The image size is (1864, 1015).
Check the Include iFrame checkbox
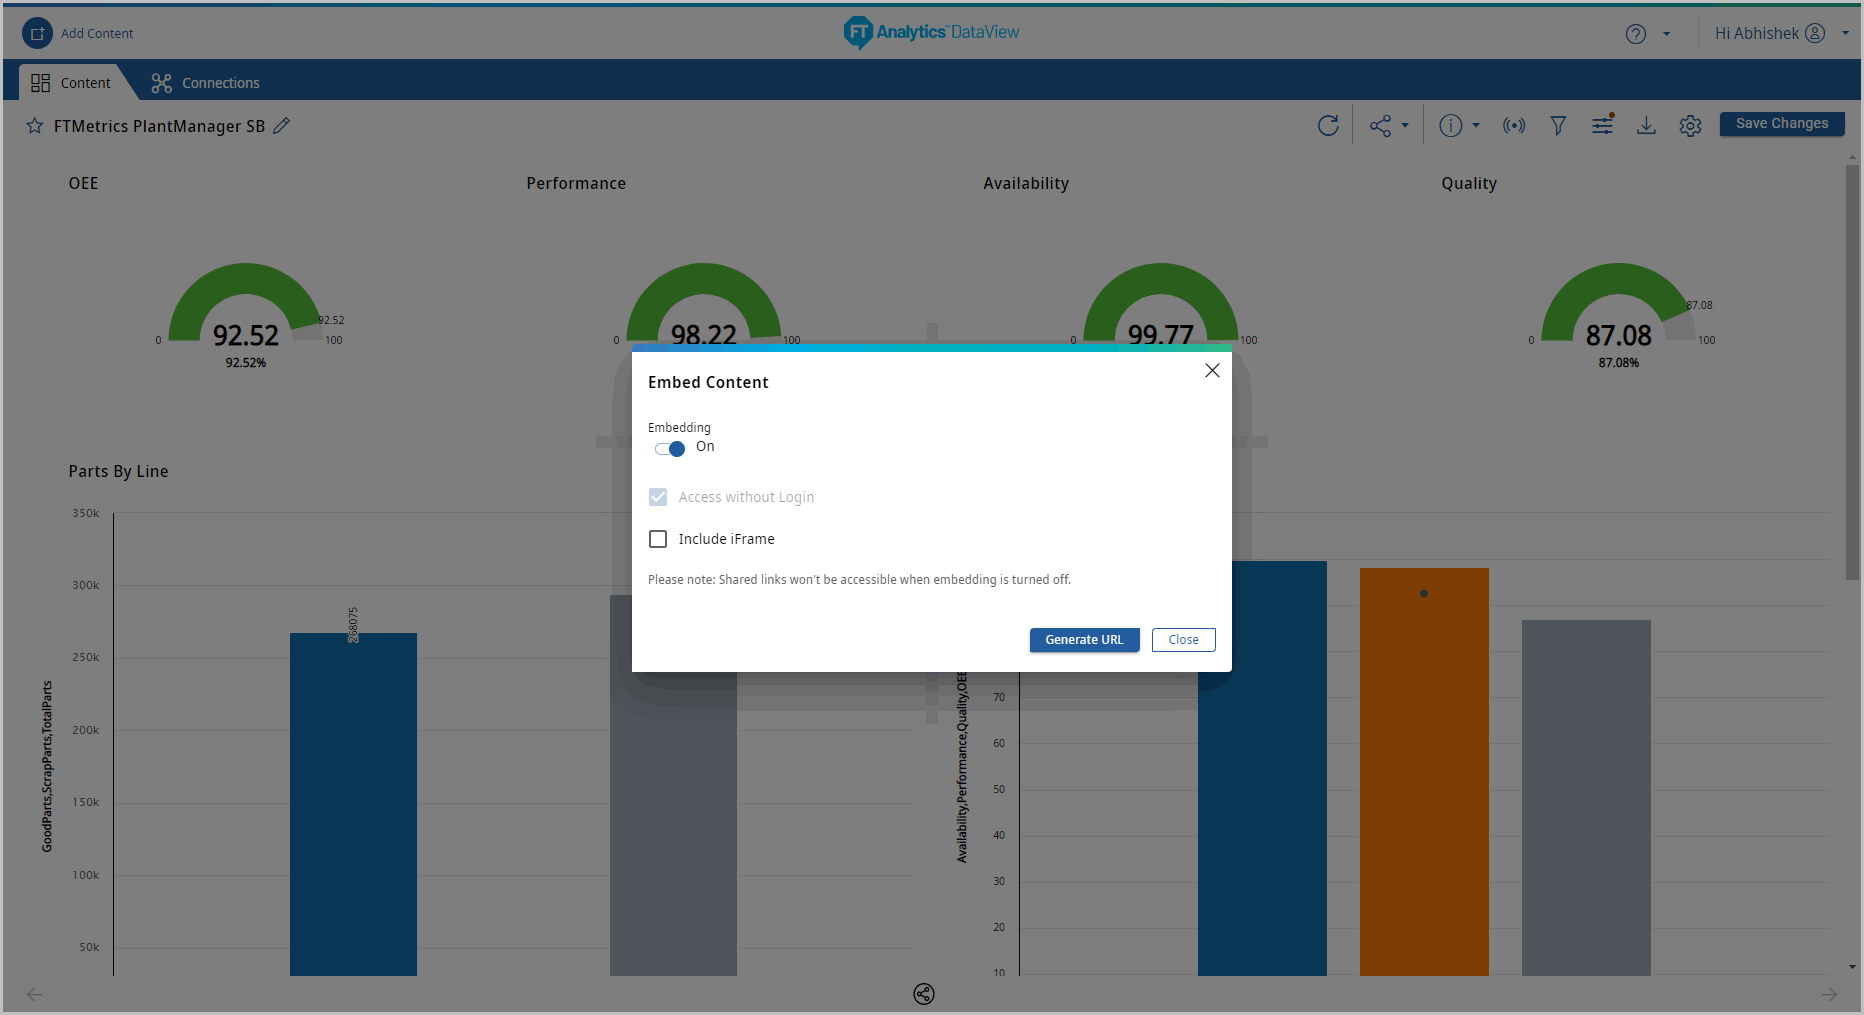[x=658, y=539]
